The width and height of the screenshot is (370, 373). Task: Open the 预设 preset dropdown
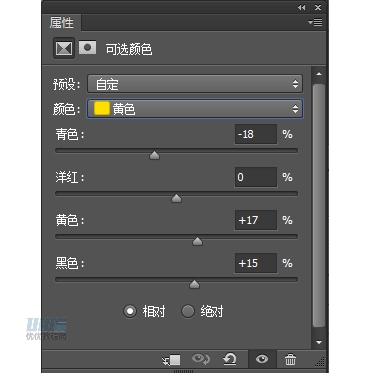195,84
